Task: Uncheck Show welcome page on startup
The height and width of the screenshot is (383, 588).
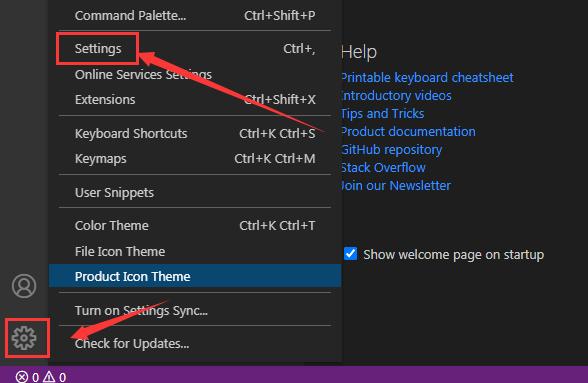Action: pos(351,254)
